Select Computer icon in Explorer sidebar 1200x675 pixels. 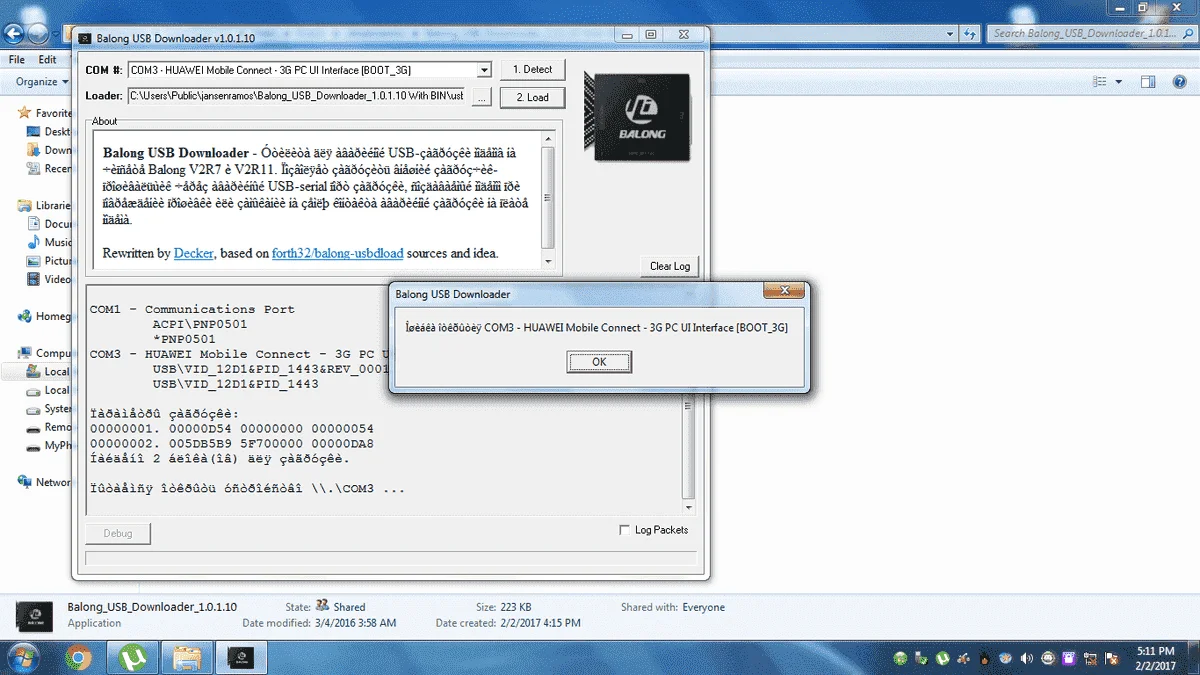click(25, 353)
